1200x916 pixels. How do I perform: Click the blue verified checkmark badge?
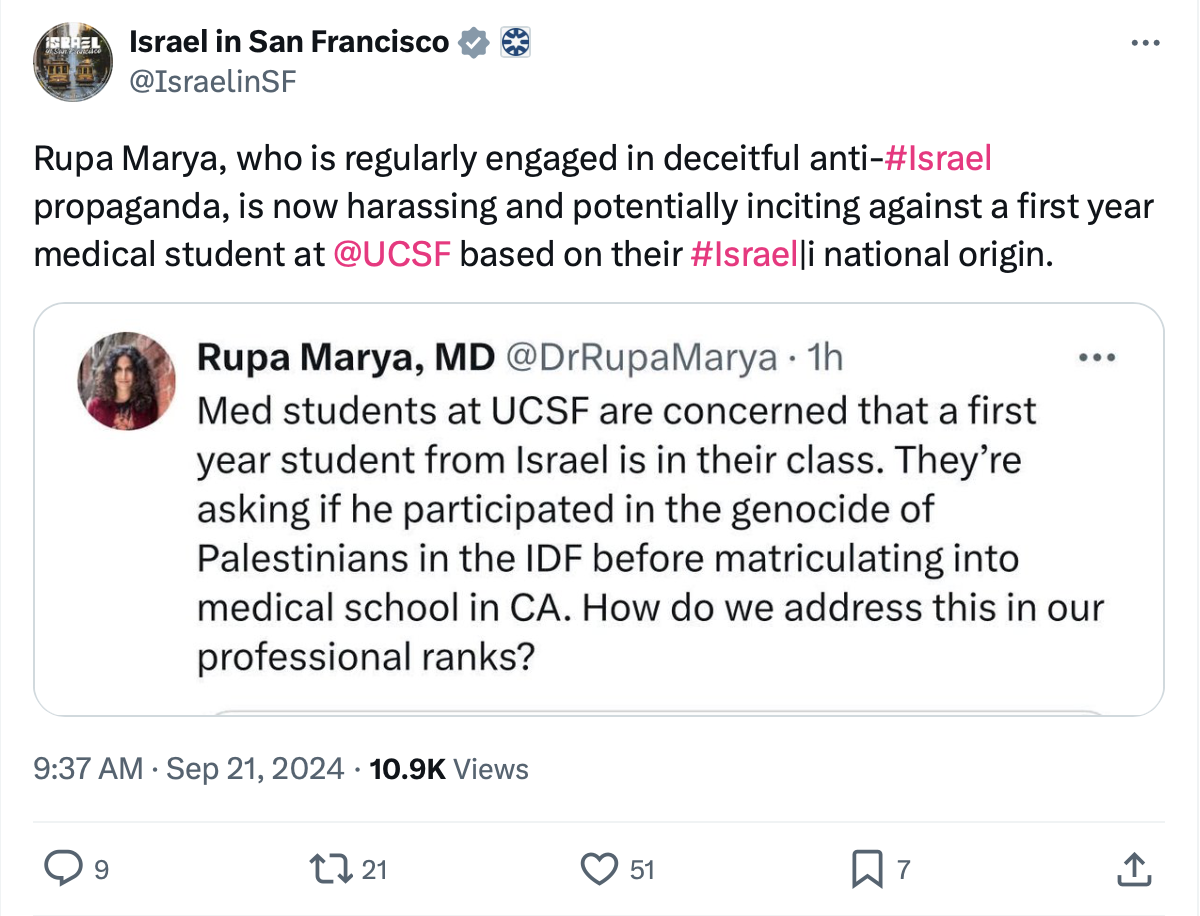coord(472,42)
